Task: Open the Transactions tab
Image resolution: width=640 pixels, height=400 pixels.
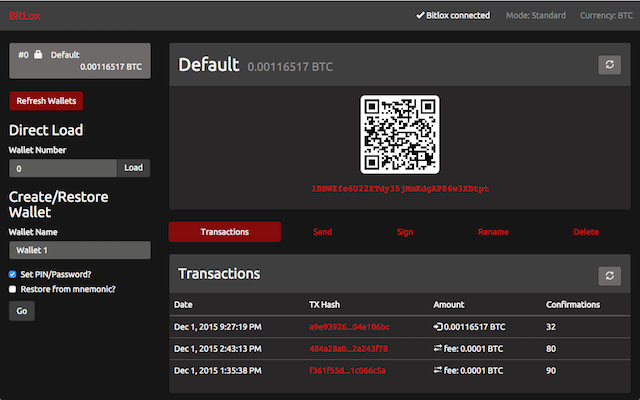Action: pyautogui.click(x=224, y=232)
